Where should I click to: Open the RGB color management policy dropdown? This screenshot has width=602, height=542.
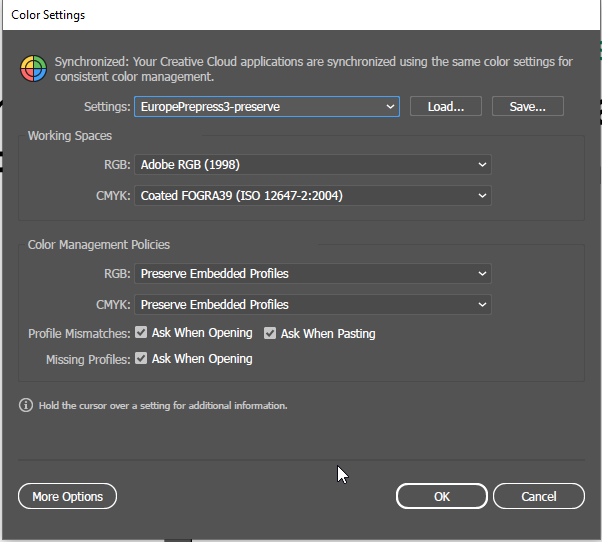point(313,273)
